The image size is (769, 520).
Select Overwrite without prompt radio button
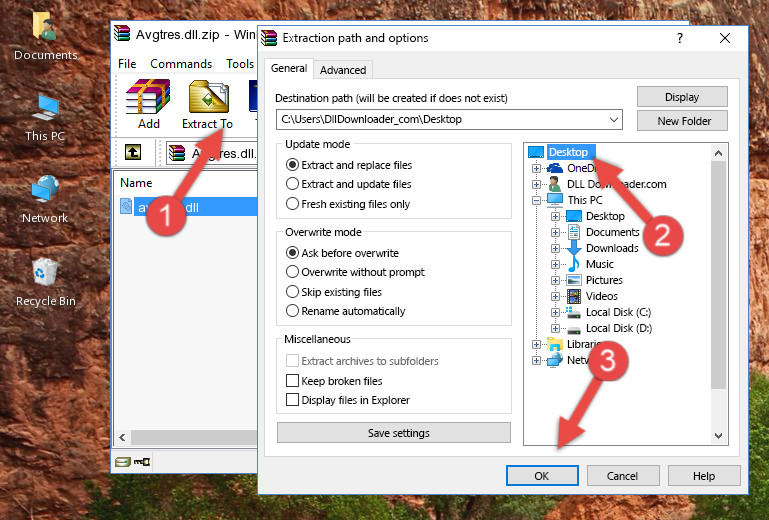coord(292,272)
